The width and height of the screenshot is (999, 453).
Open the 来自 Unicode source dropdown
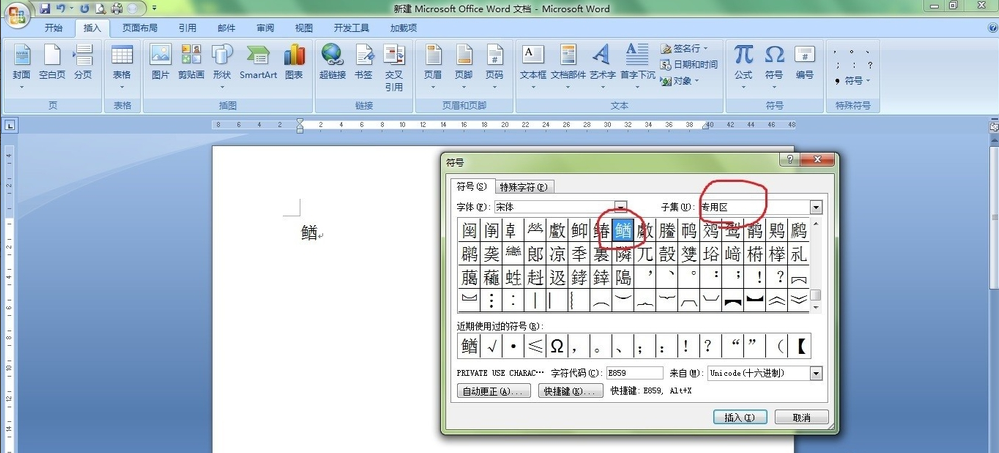pos(816,373)
